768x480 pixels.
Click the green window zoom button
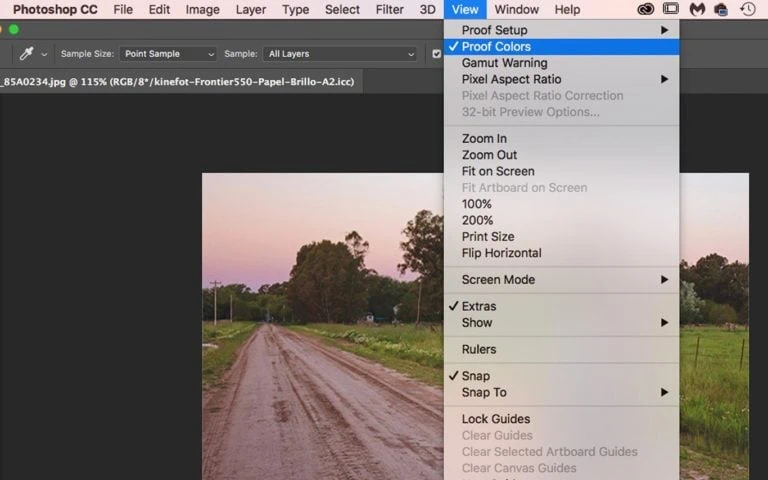pos(14,29)
